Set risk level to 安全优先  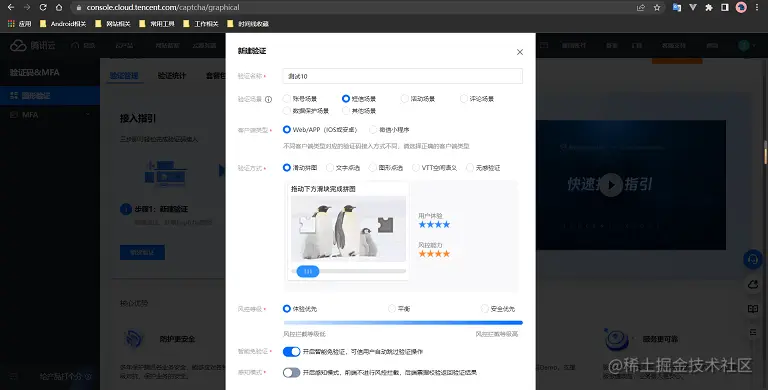484,309
